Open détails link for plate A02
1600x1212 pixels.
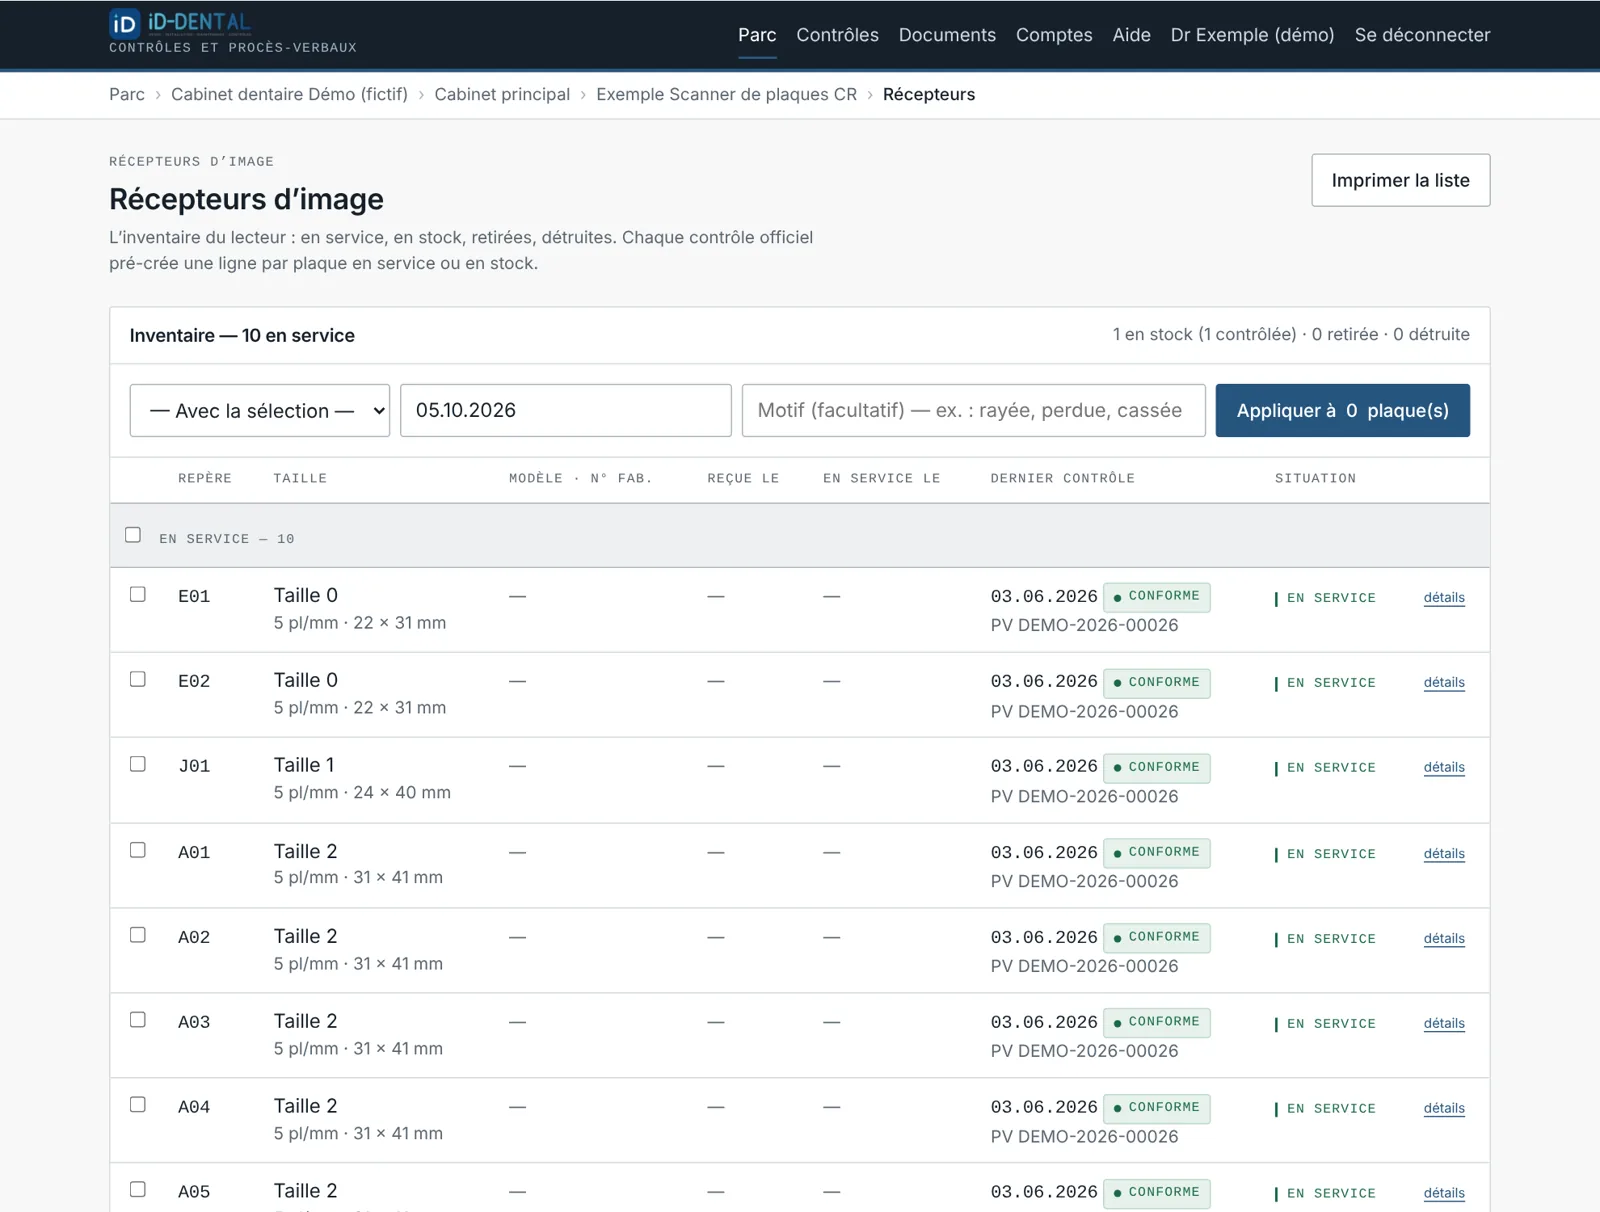(x=1444, y=939)
